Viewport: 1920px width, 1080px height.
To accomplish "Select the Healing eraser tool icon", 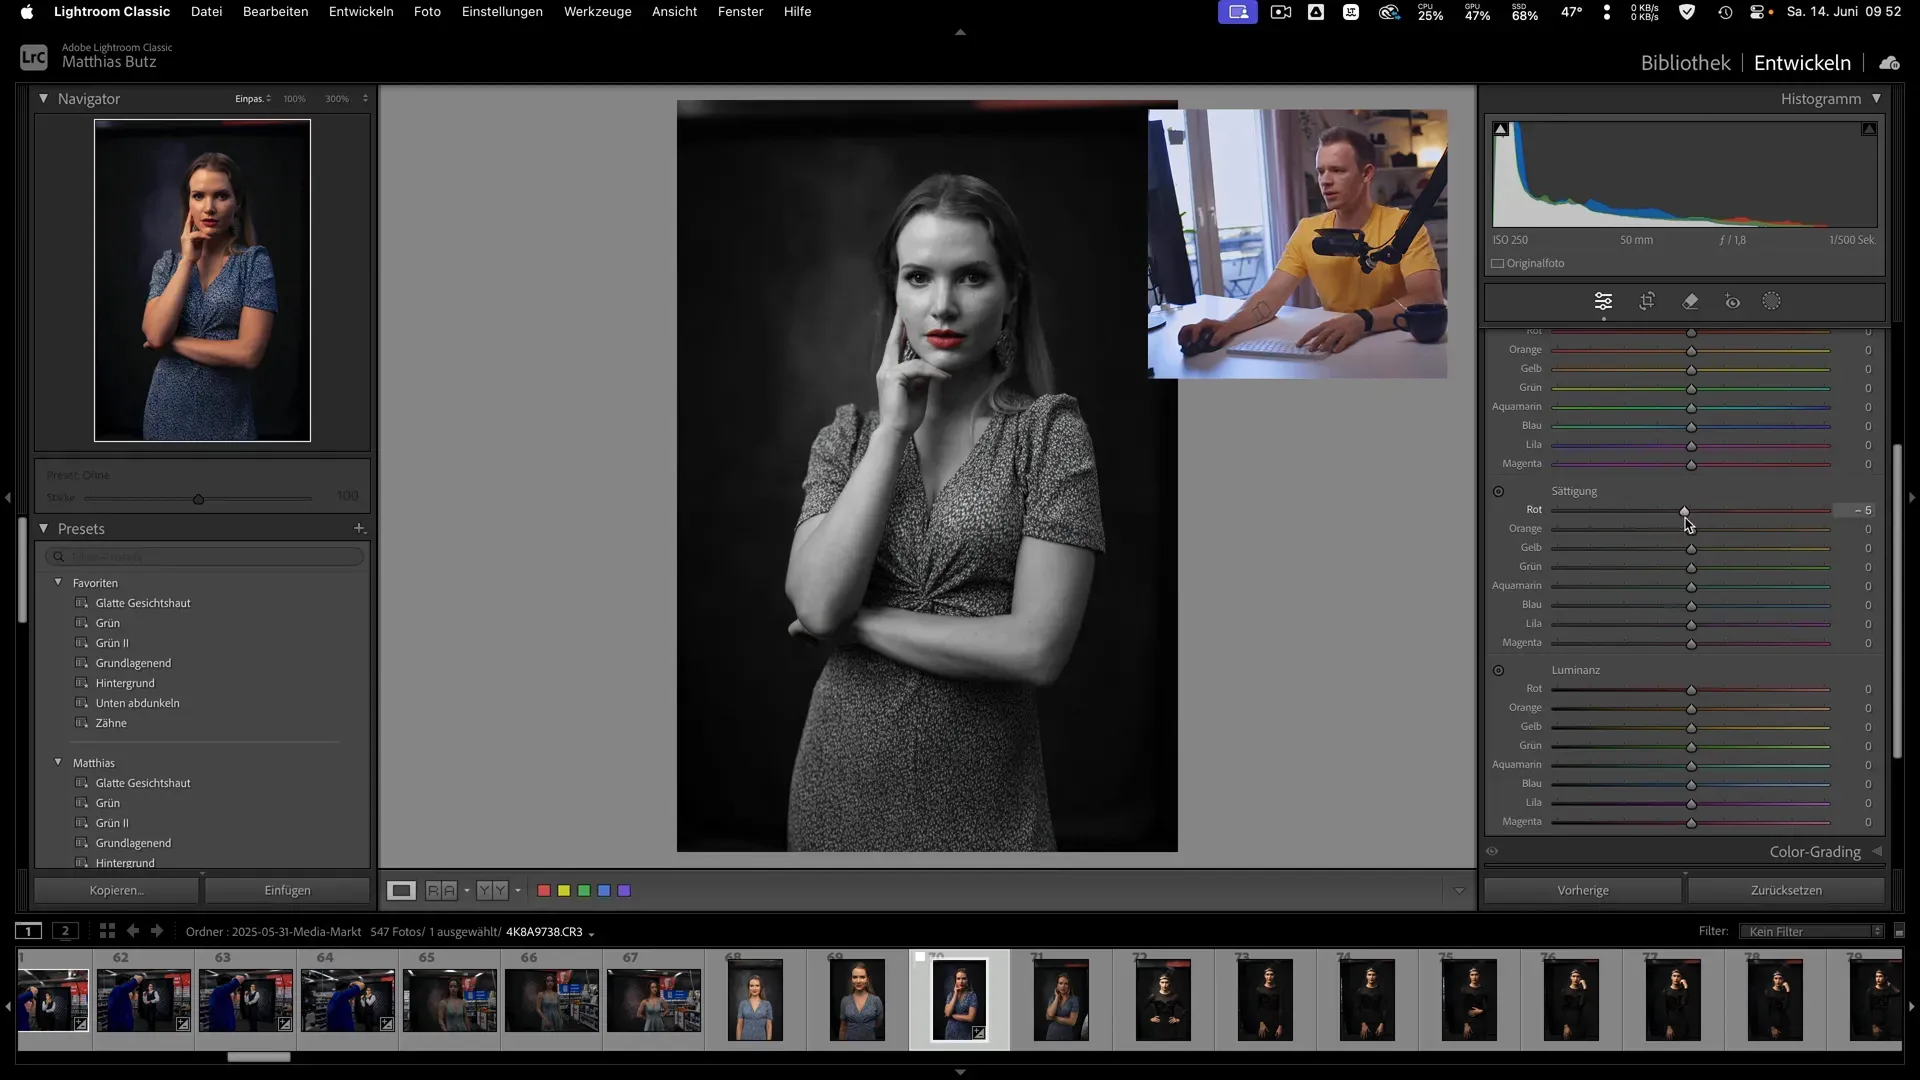I will (x=1690, y=301).
